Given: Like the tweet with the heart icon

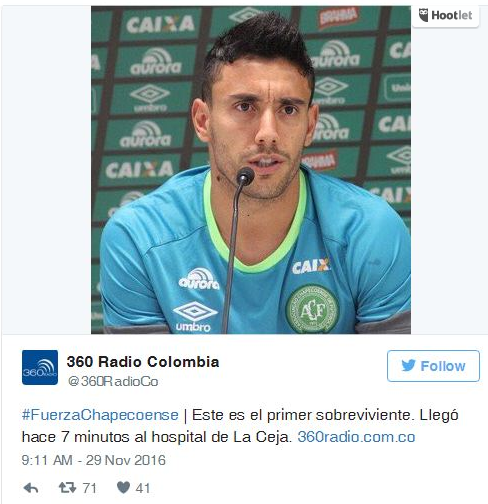Looking at the screenshot, I should 123,488.
